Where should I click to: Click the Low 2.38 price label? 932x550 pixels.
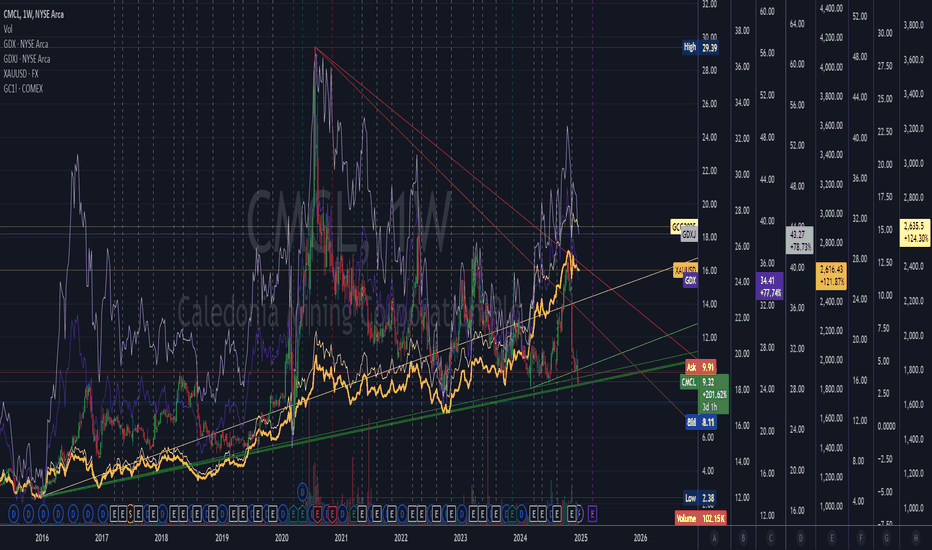(x=699, y=498)
